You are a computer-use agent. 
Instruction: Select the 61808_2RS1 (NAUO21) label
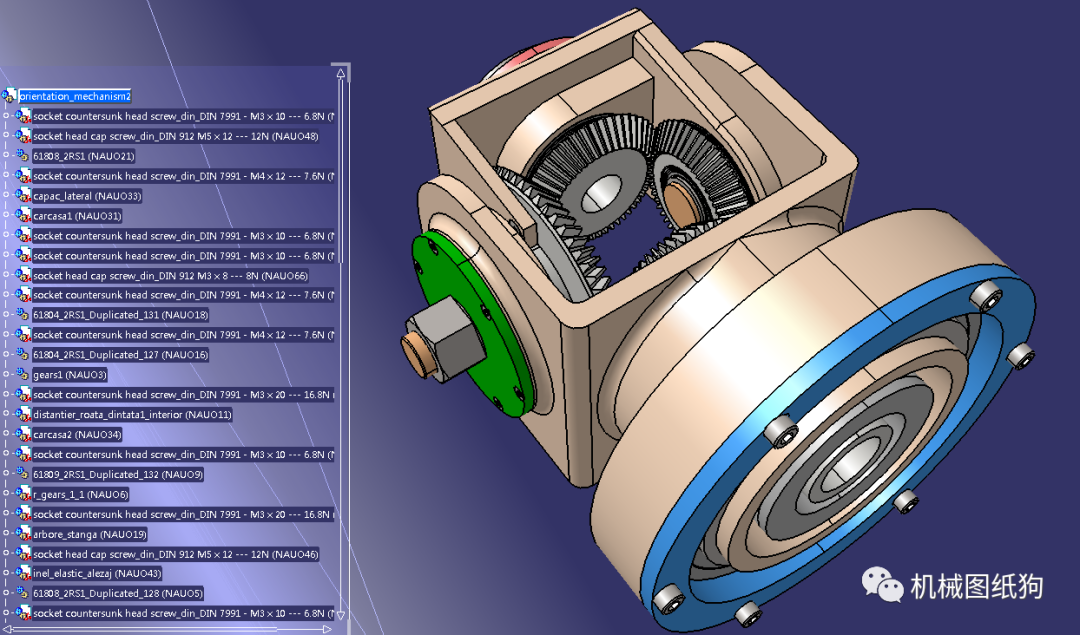(x=83, y=156)
